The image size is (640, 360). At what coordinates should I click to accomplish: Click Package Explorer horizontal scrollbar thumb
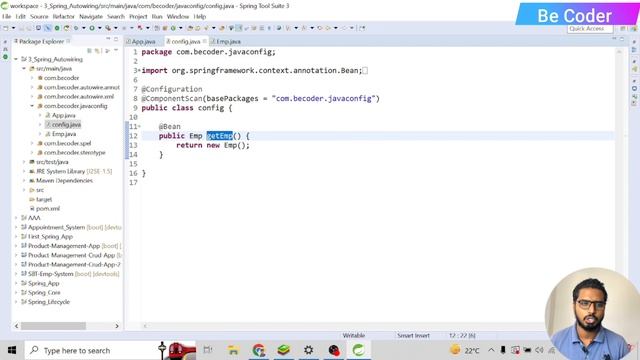click(53, 326)
